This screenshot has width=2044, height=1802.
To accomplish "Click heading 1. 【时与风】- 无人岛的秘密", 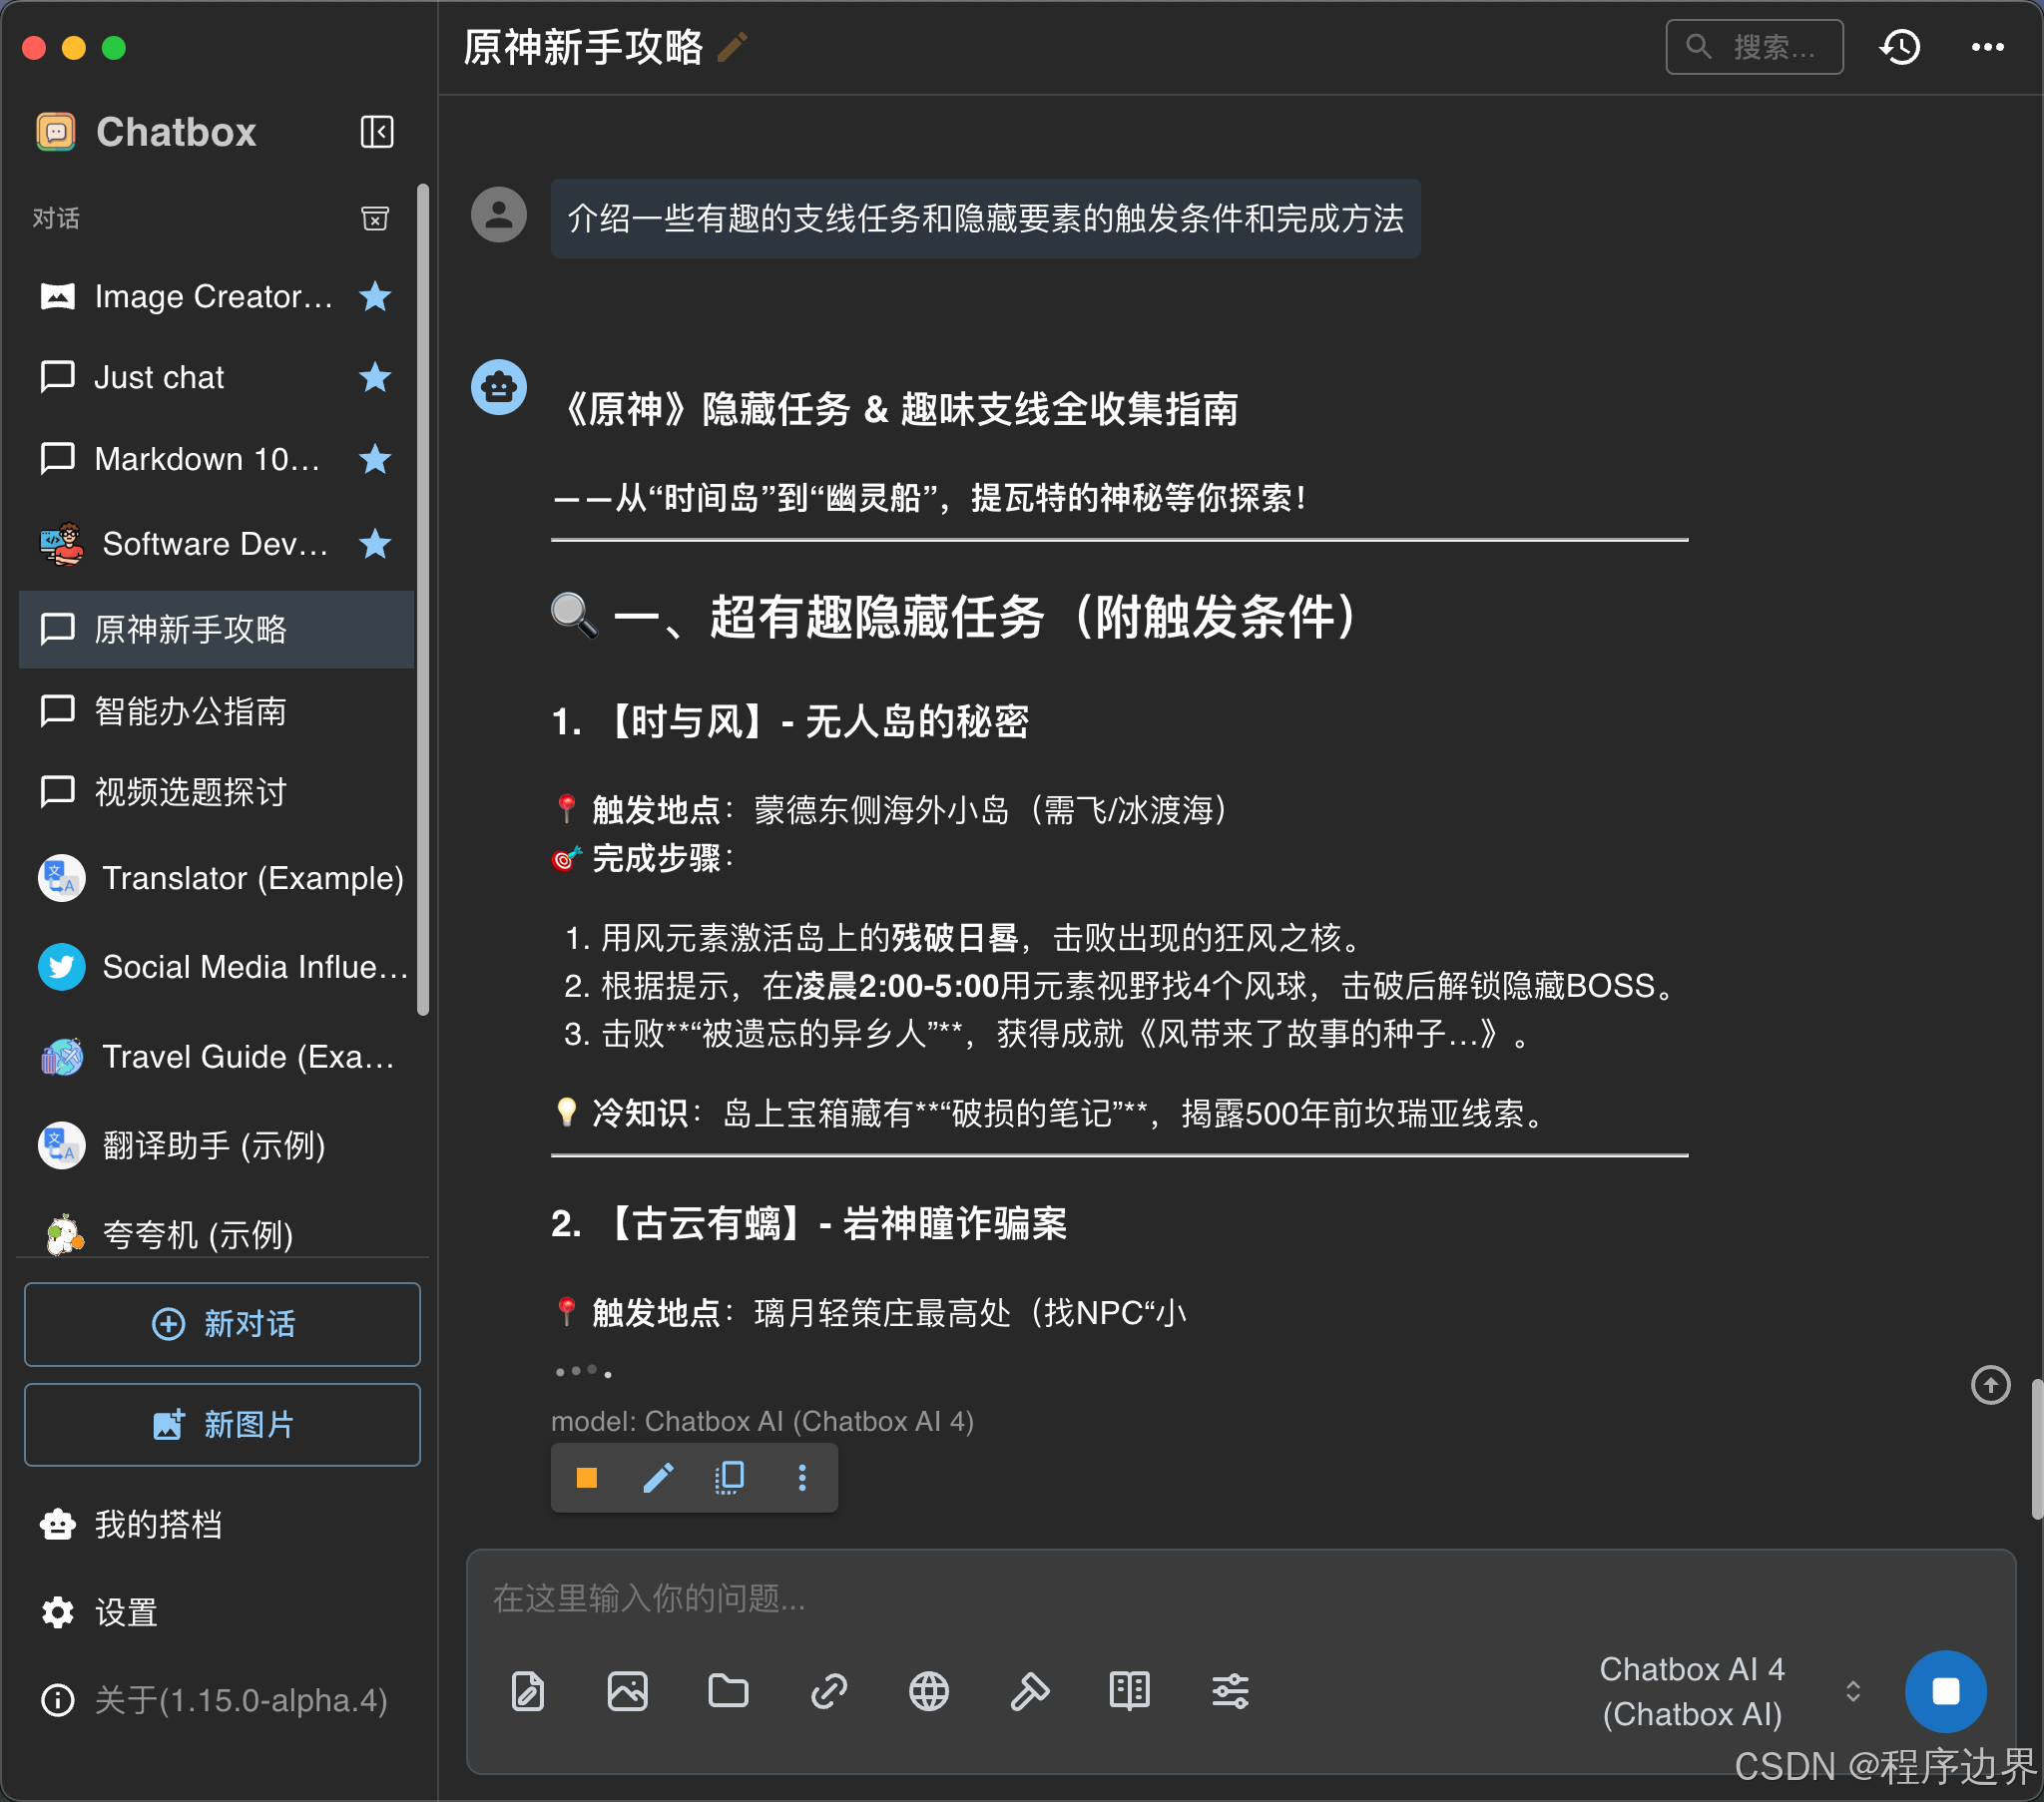I will tap(790, 721).
